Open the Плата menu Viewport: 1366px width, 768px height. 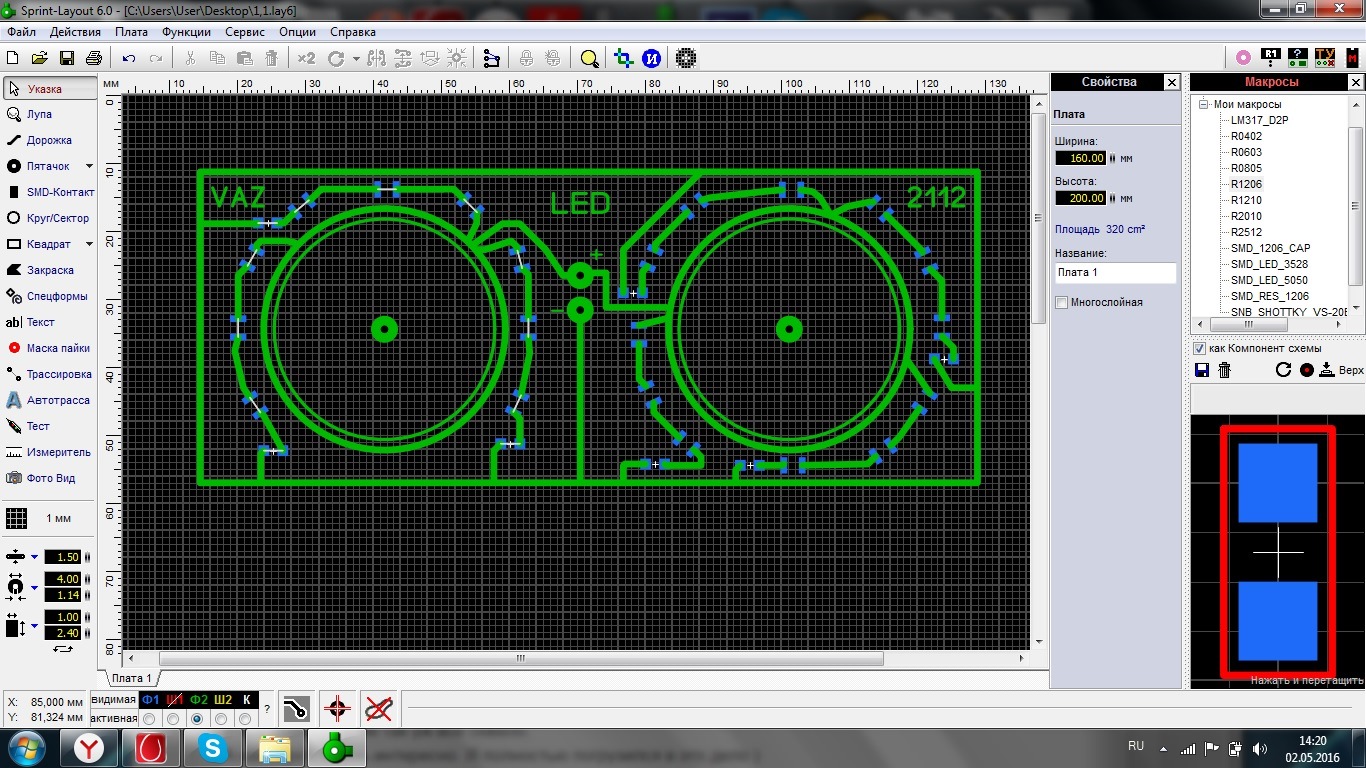(131, 31)
